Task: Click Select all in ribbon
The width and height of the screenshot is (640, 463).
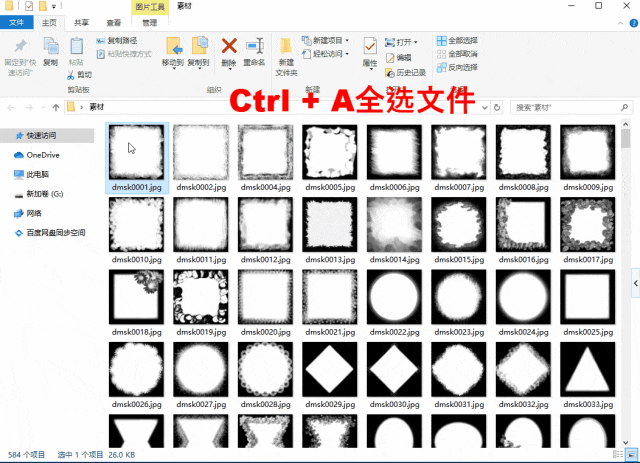Action: (x=457, y=40)
